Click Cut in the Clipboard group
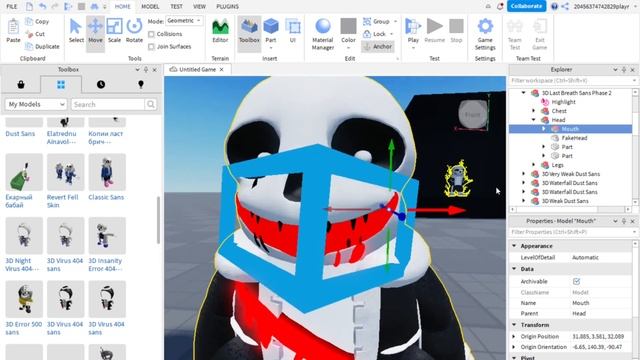640x360 pixels. pos(35,34)
